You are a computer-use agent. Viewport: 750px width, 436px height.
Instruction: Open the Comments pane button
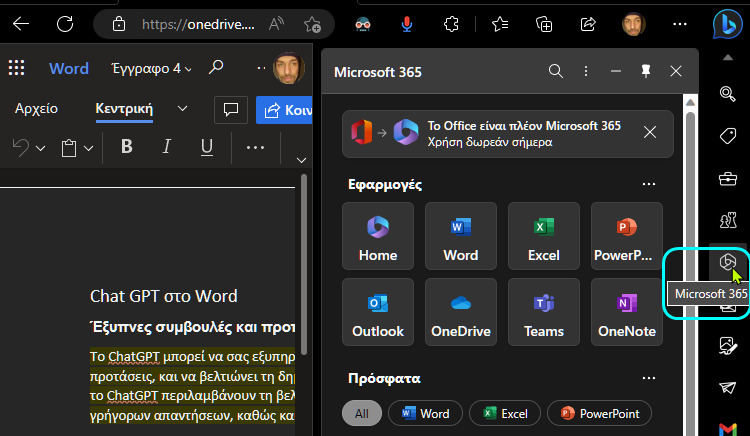pos(231,109)
